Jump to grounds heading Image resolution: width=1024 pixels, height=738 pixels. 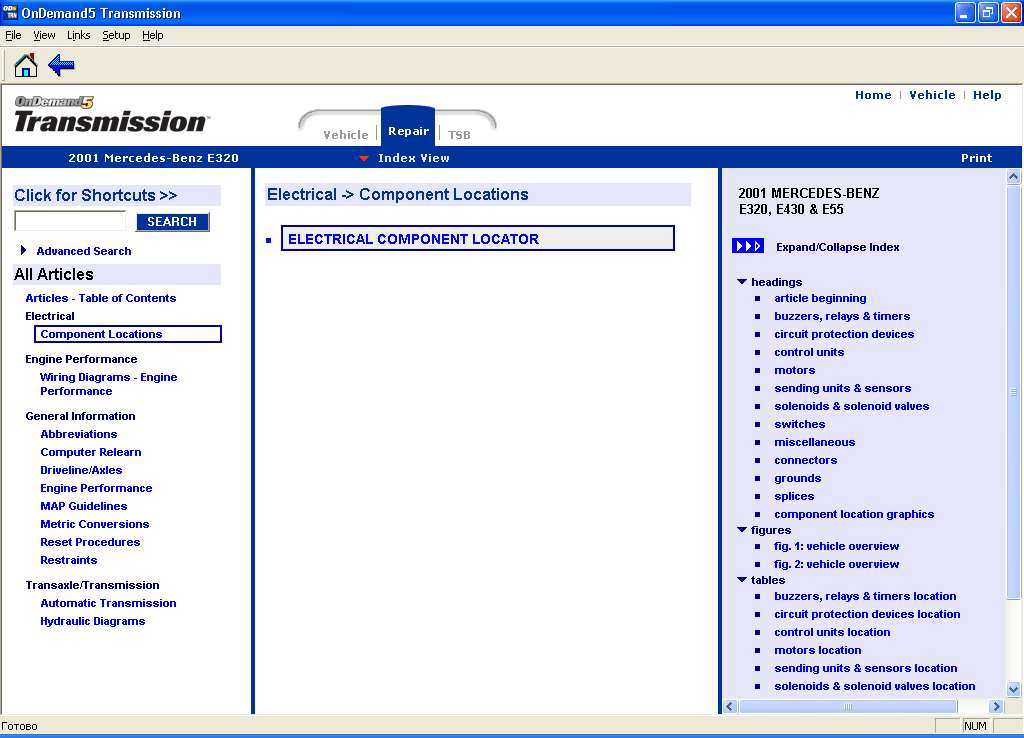pyautogui.click(x=797, y=478)
